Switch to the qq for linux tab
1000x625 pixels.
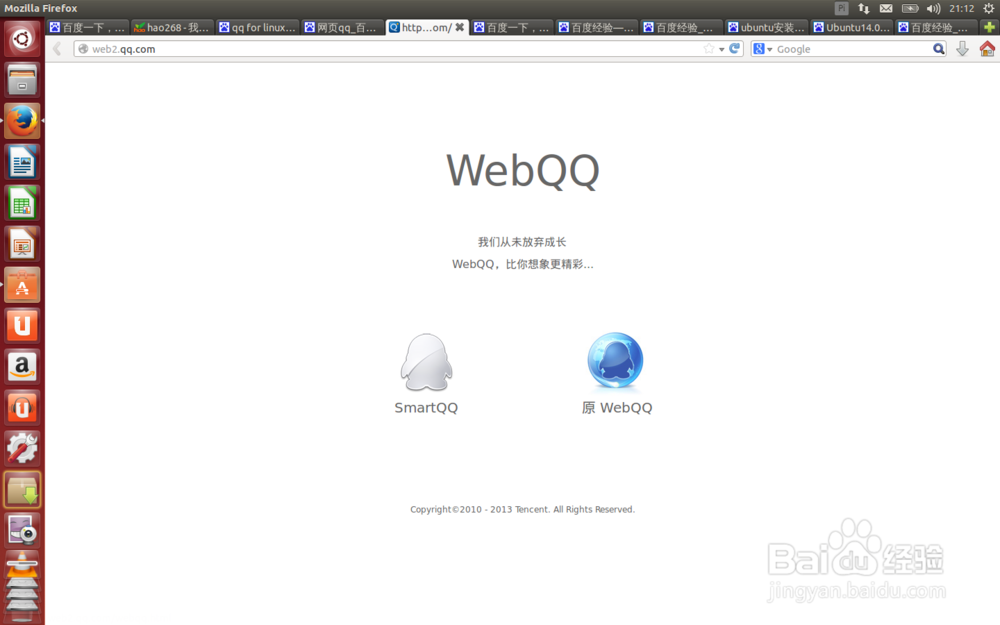[x=257, y=27]
